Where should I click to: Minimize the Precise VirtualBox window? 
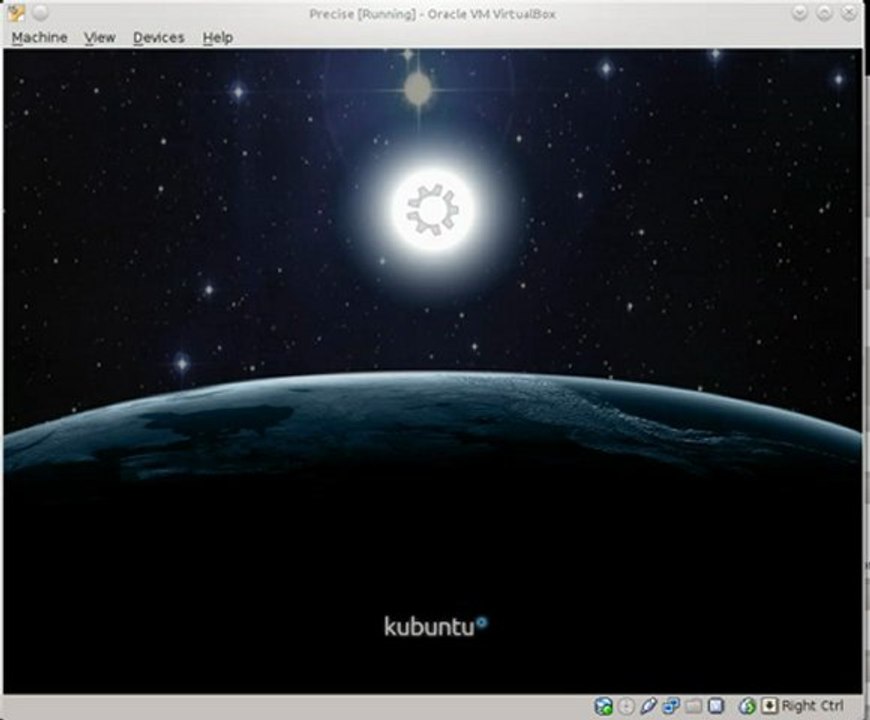[x=800, y=13]
